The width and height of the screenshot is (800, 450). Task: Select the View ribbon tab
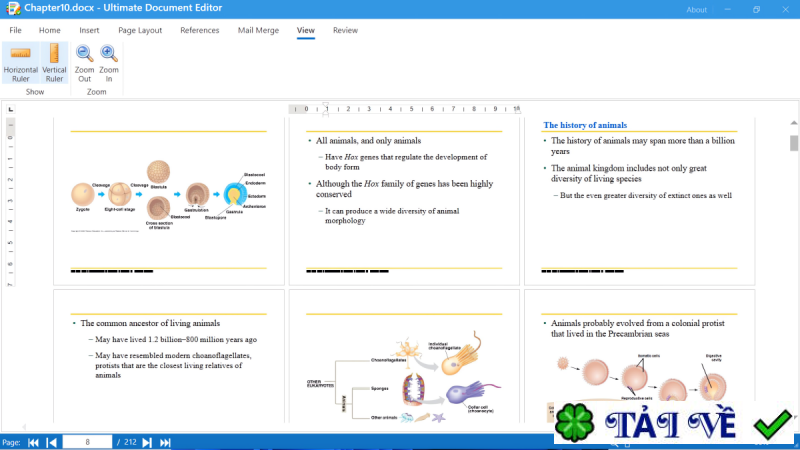(x=306, y=30)
